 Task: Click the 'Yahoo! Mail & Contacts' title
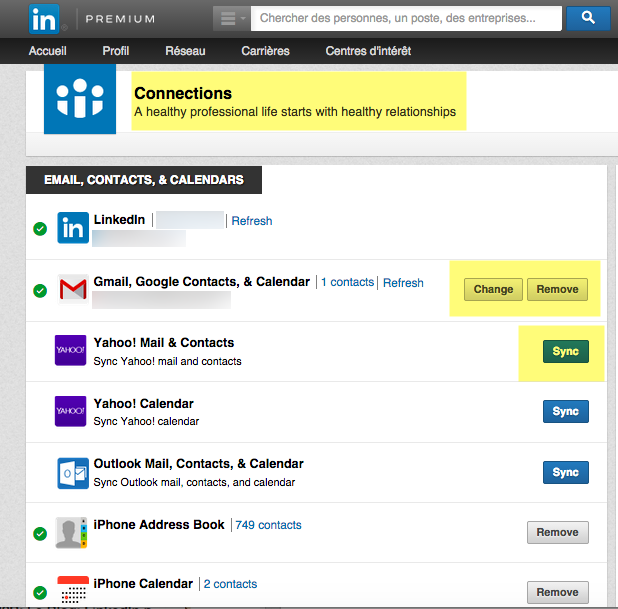(164, 343)
